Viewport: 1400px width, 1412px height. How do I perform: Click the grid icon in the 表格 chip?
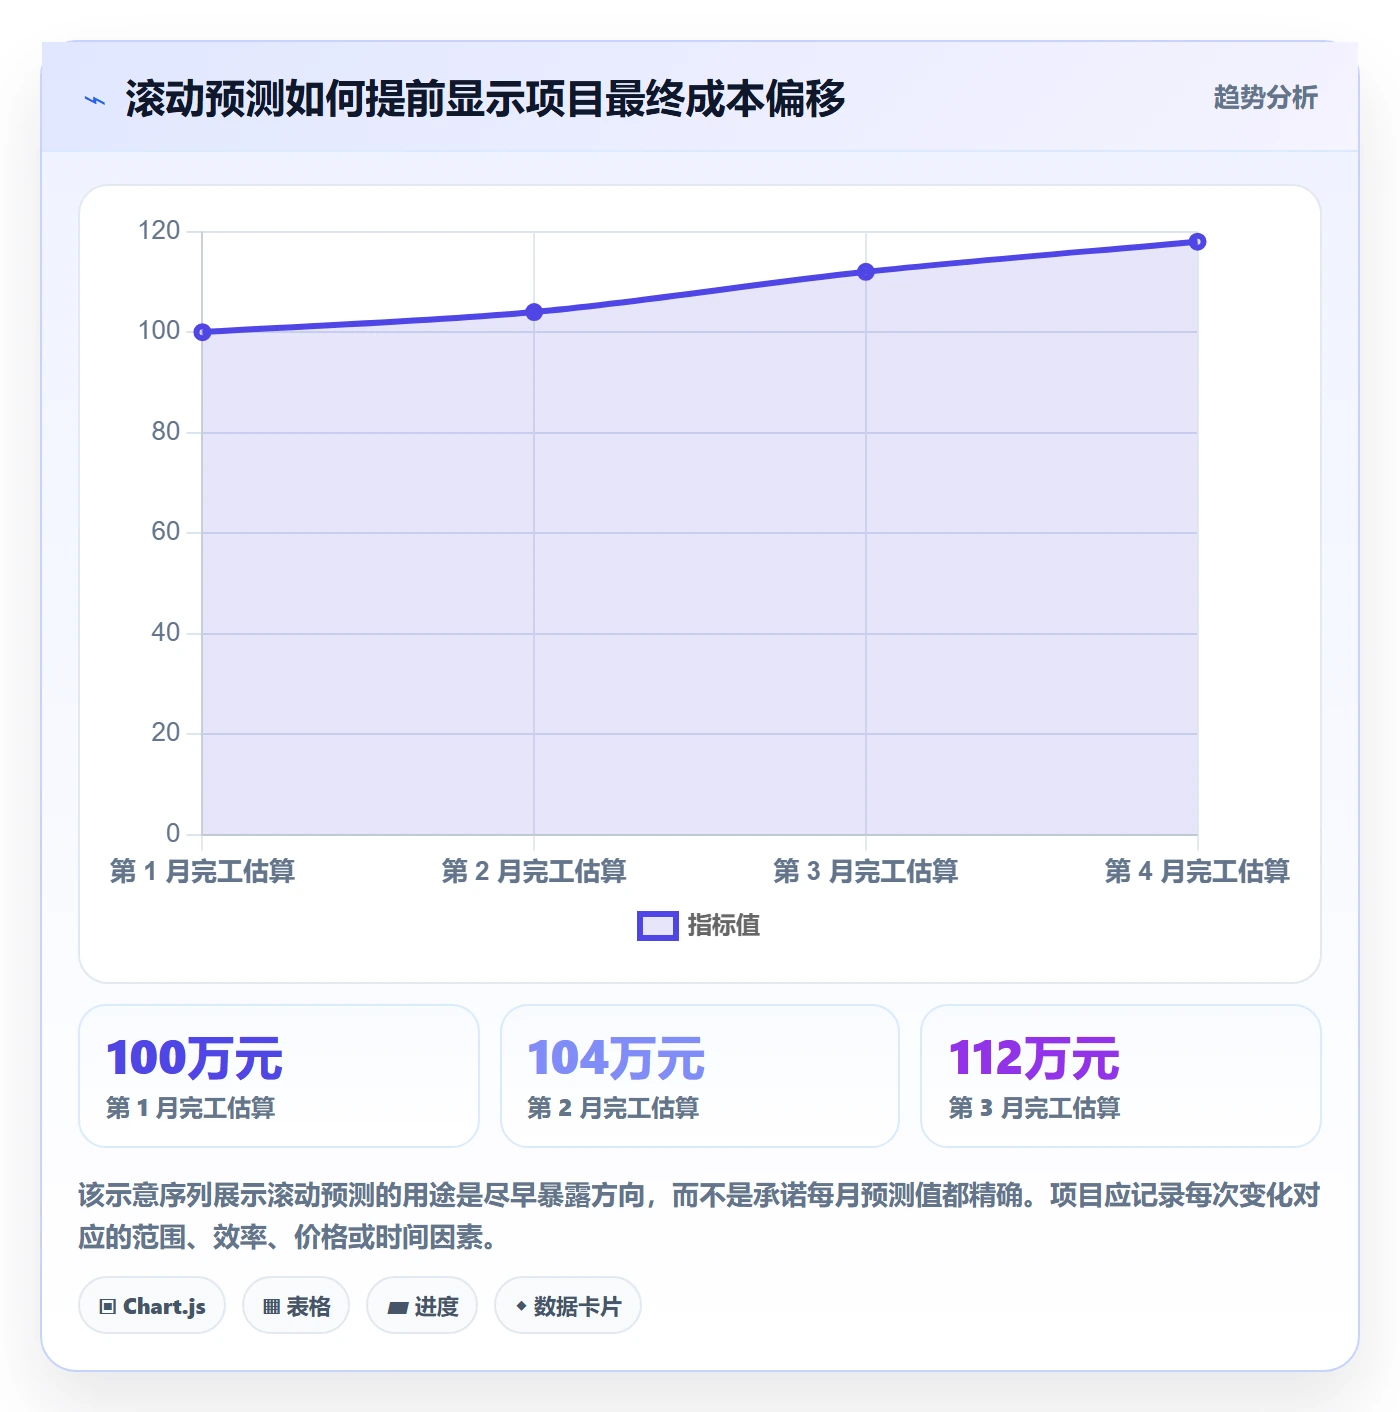pyautogui.click(x=271, y=1306)
